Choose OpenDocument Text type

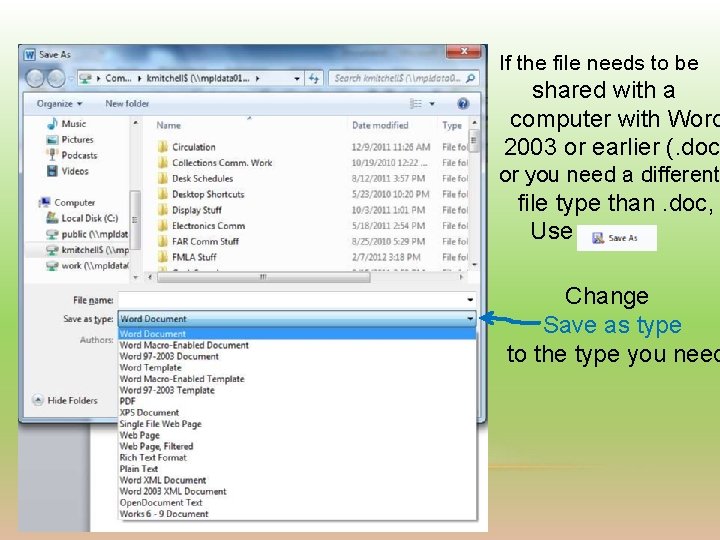(297, 503)
